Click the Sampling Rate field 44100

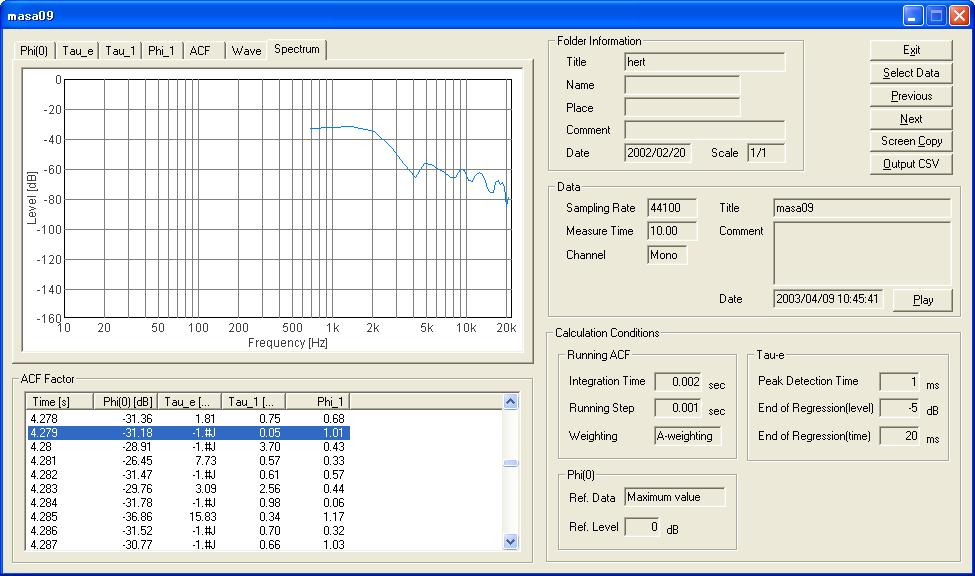coord(672,208)
